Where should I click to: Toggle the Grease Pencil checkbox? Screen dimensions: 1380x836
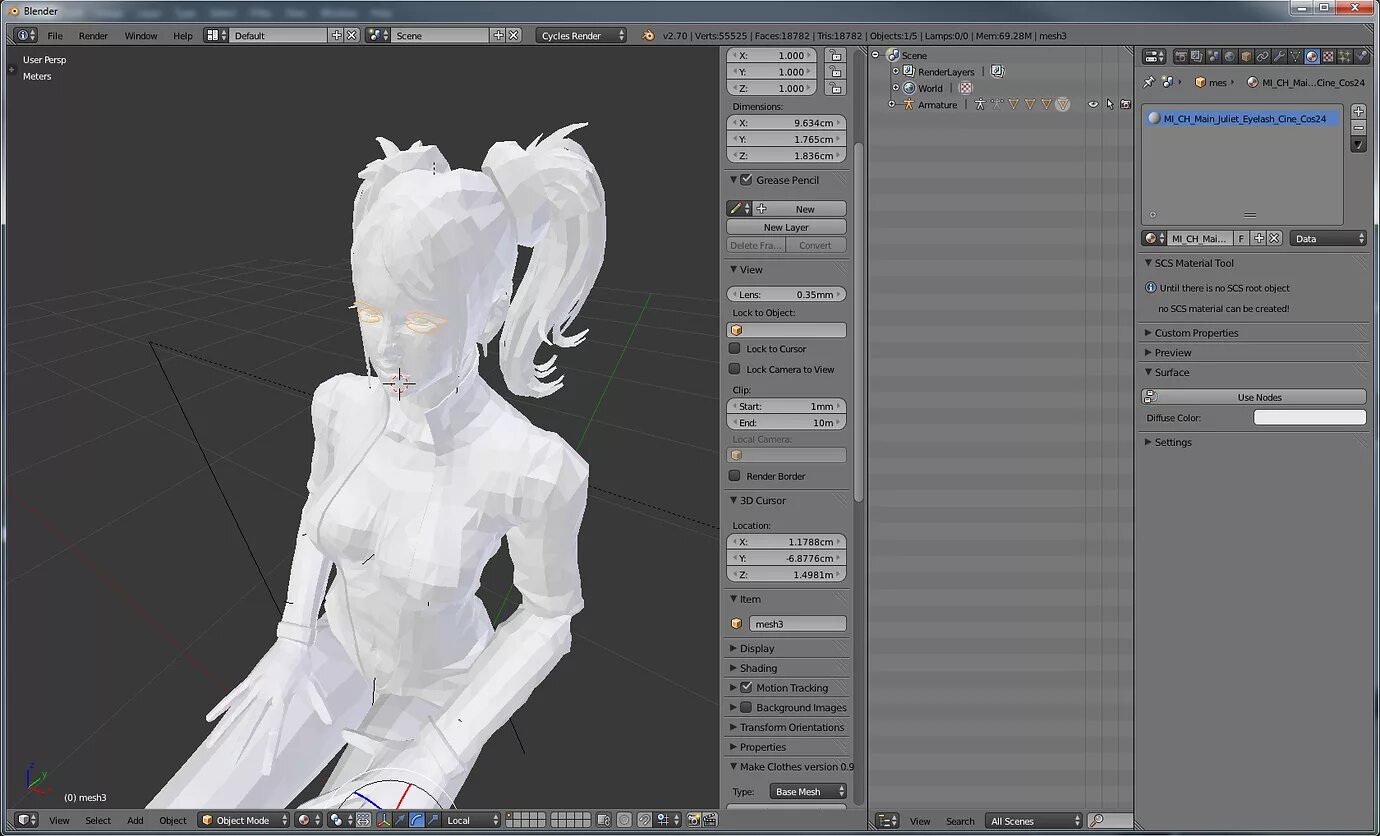746,180
